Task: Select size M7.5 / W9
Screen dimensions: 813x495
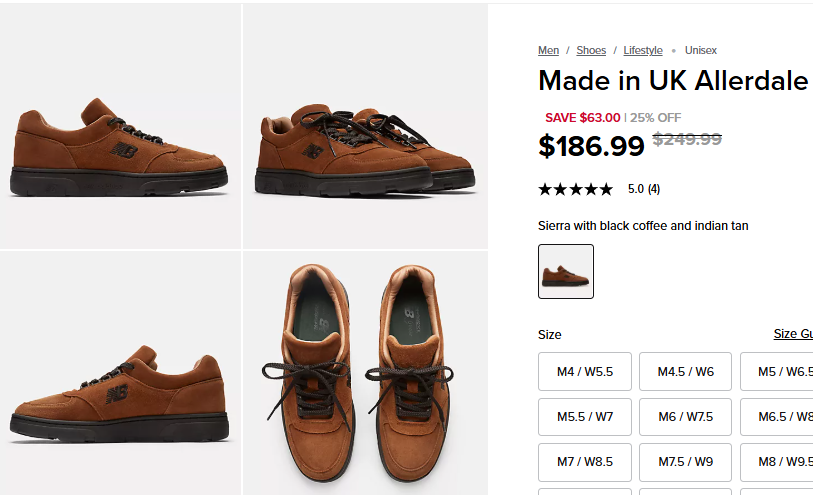Action: pos(685,462)
